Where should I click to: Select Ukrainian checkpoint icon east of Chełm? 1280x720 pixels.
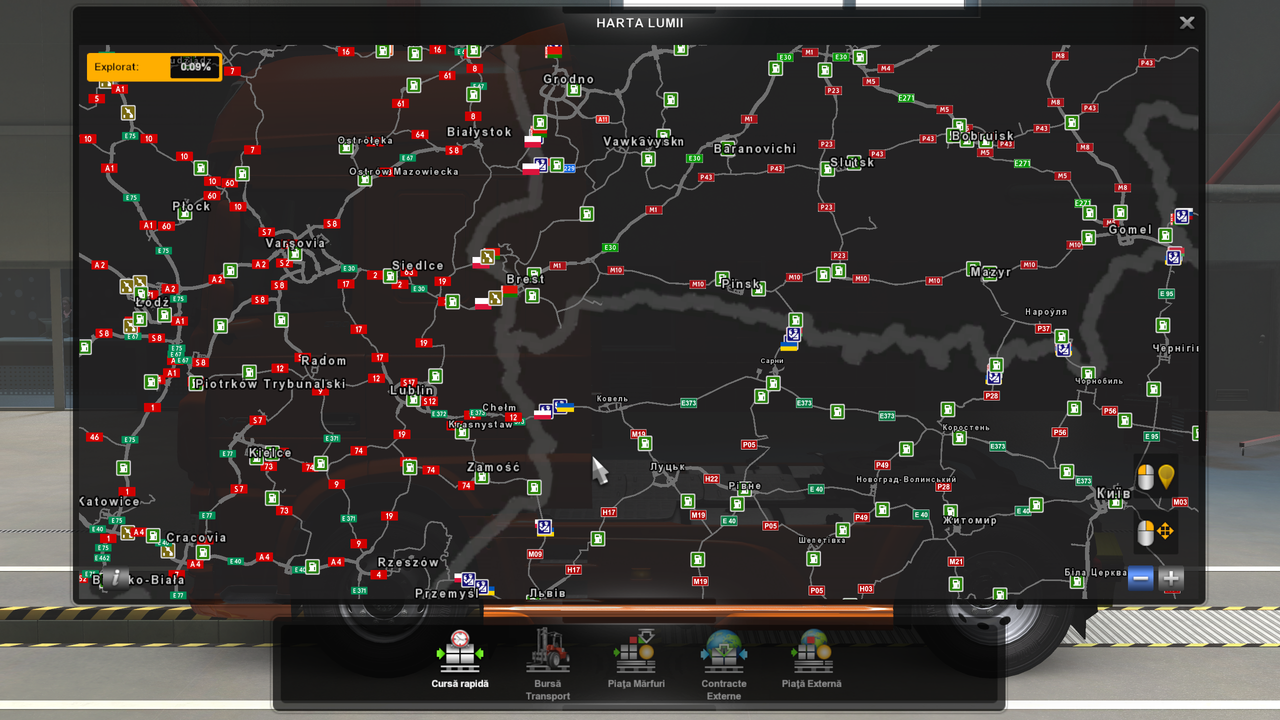(561, 406)
